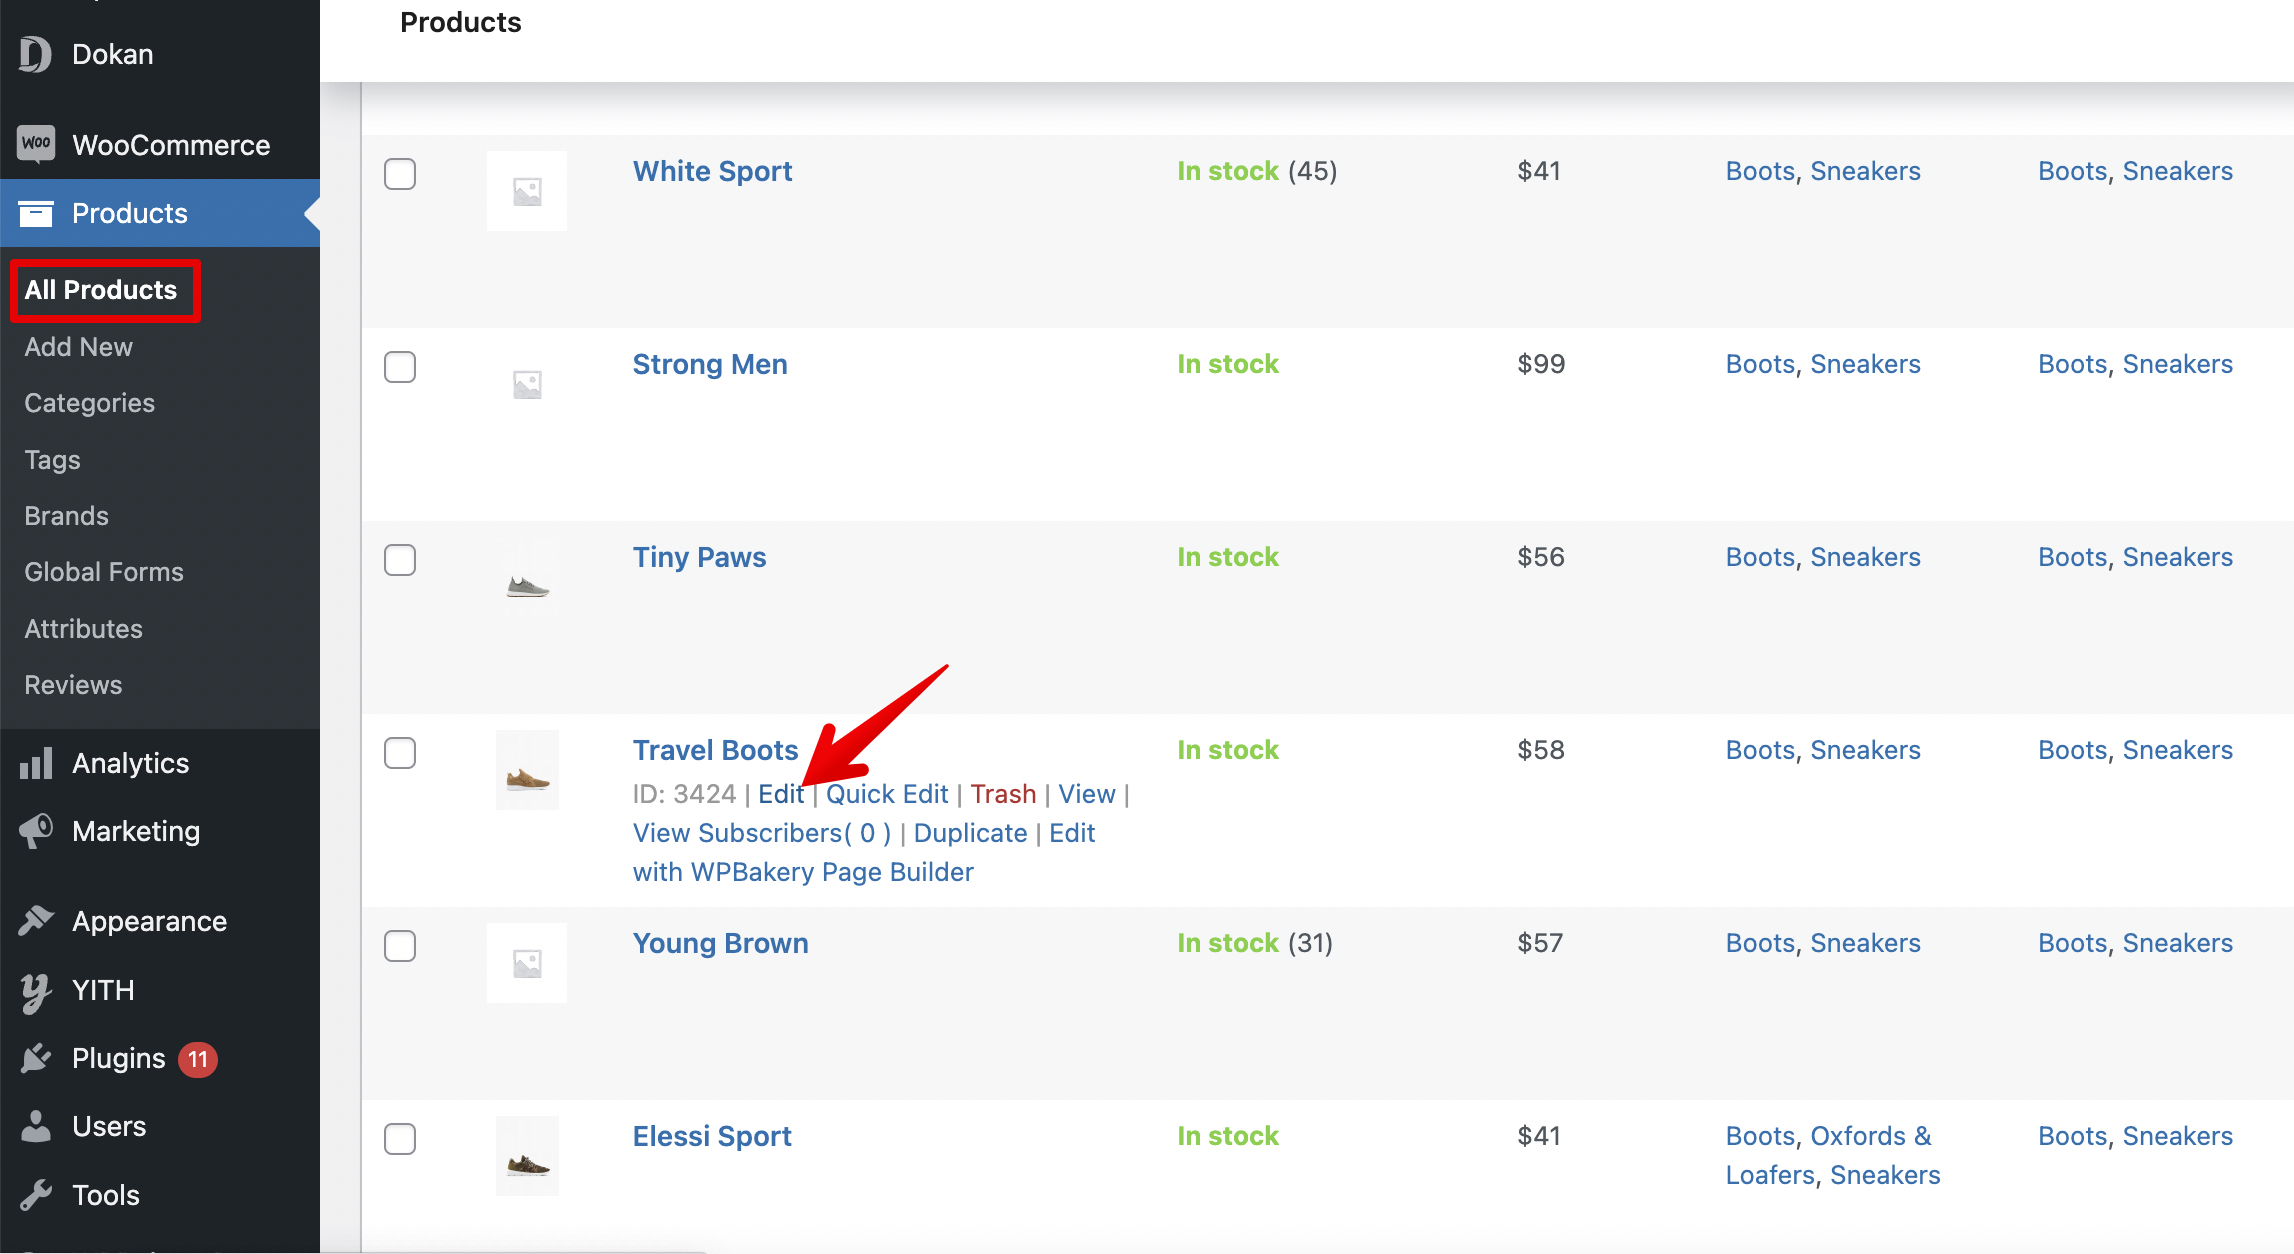Click the Marketing megaphone icon
Viewport: 2294px width, 1254px height.
tap(36, 830)
